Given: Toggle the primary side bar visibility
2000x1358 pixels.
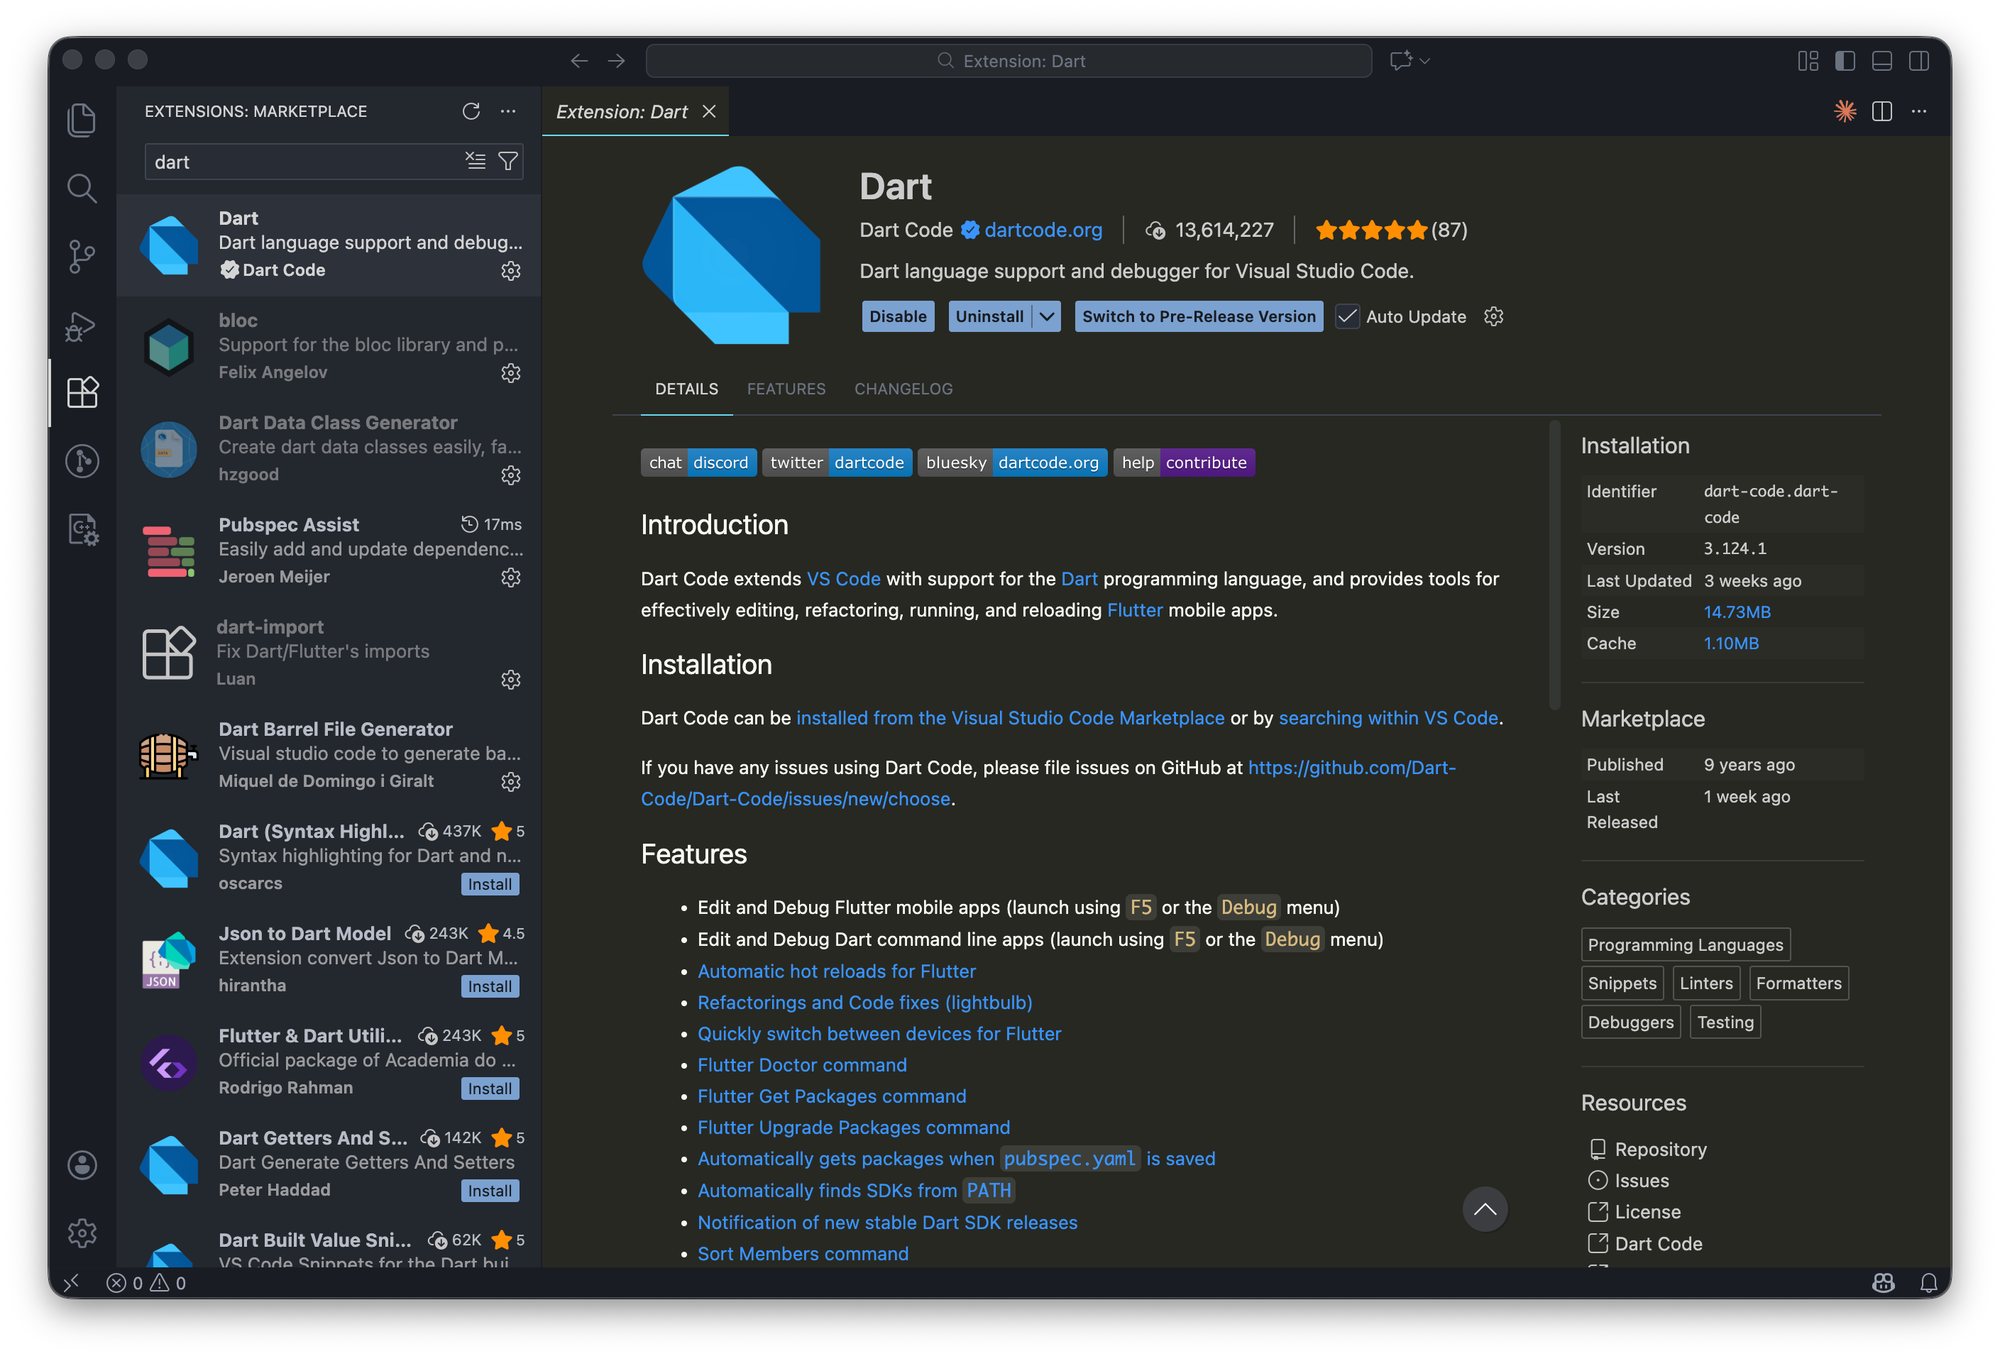Looking at the screenshot, I should coord(1845,61).
